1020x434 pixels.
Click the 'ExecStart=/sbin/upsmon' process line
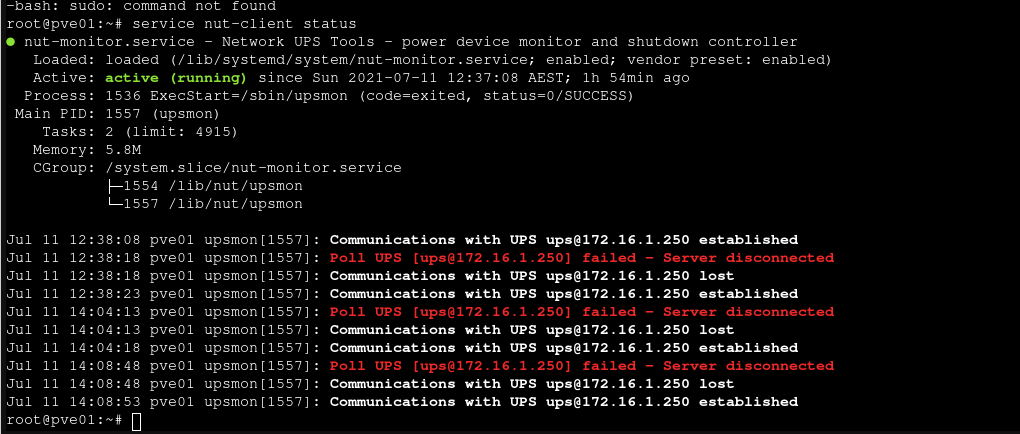(x=329, y=96)
